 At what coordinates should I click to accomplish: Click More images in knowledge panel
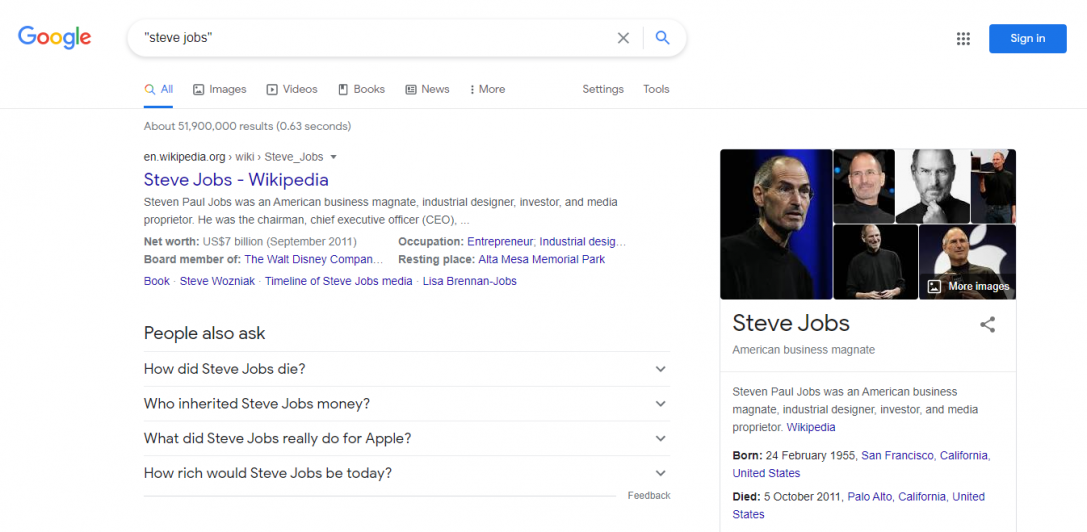[x=968, y=286]
